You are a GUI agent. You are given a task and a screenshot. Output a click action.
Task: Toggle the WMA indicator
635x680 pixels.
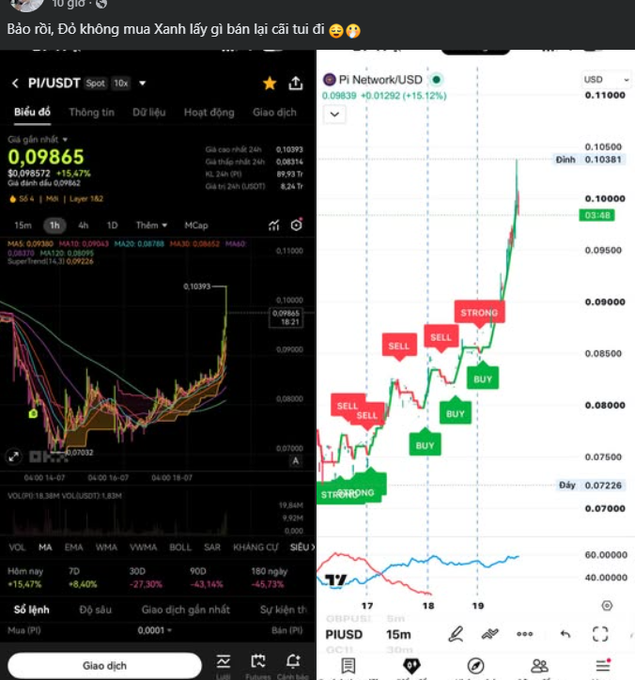tap(106, 547)
